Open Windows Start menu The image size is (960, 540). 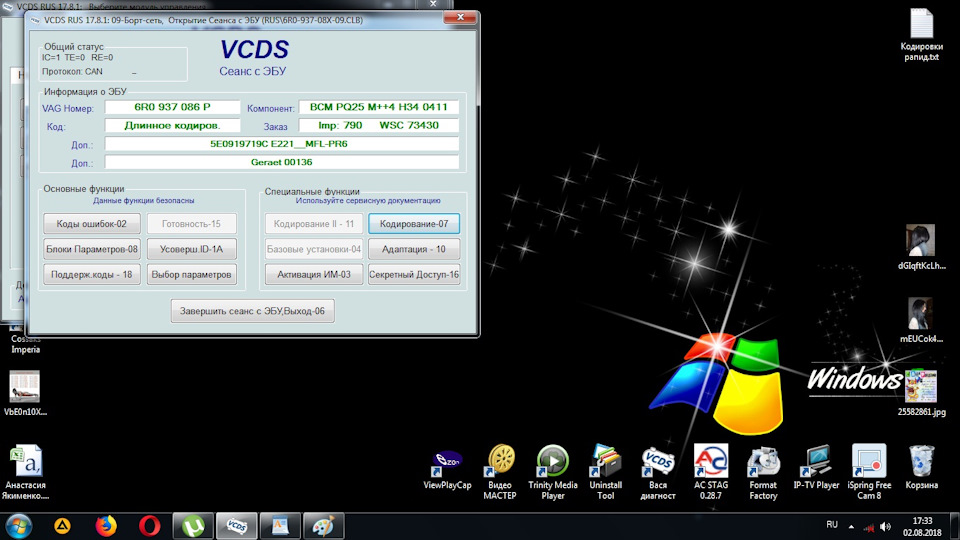coord(18,526)
